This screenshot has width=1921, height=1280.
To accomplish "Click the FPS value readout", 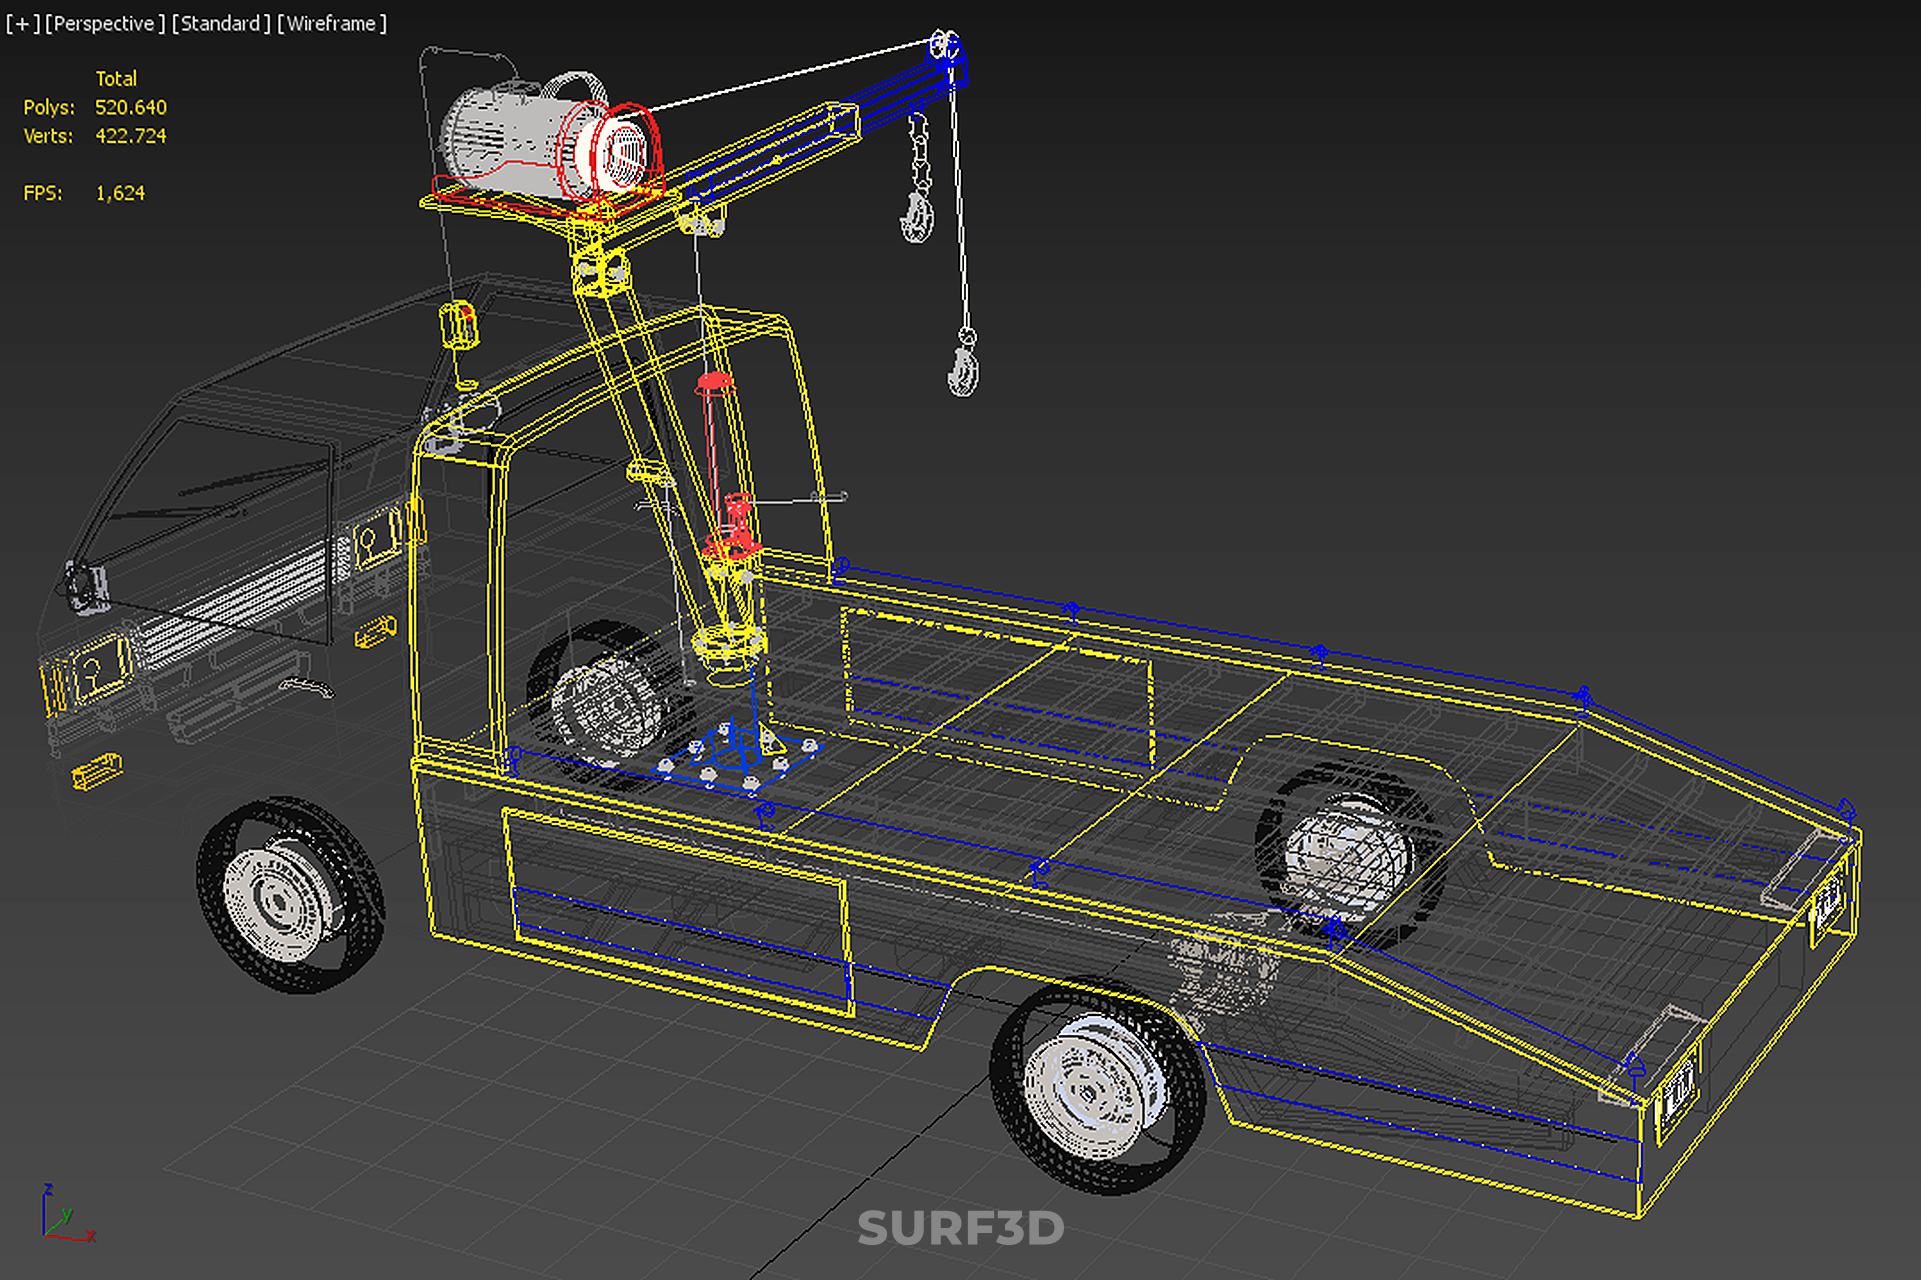I will tap(120, 193).
